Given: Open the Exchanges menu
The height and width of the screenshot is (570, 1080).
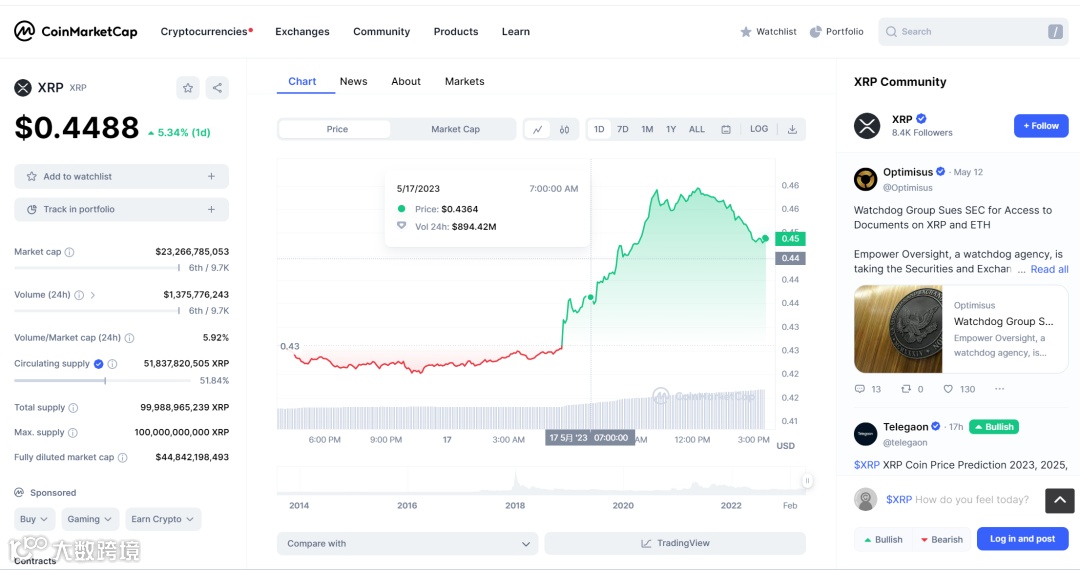Looking at the screenshot, I should (x=302, y=32).
